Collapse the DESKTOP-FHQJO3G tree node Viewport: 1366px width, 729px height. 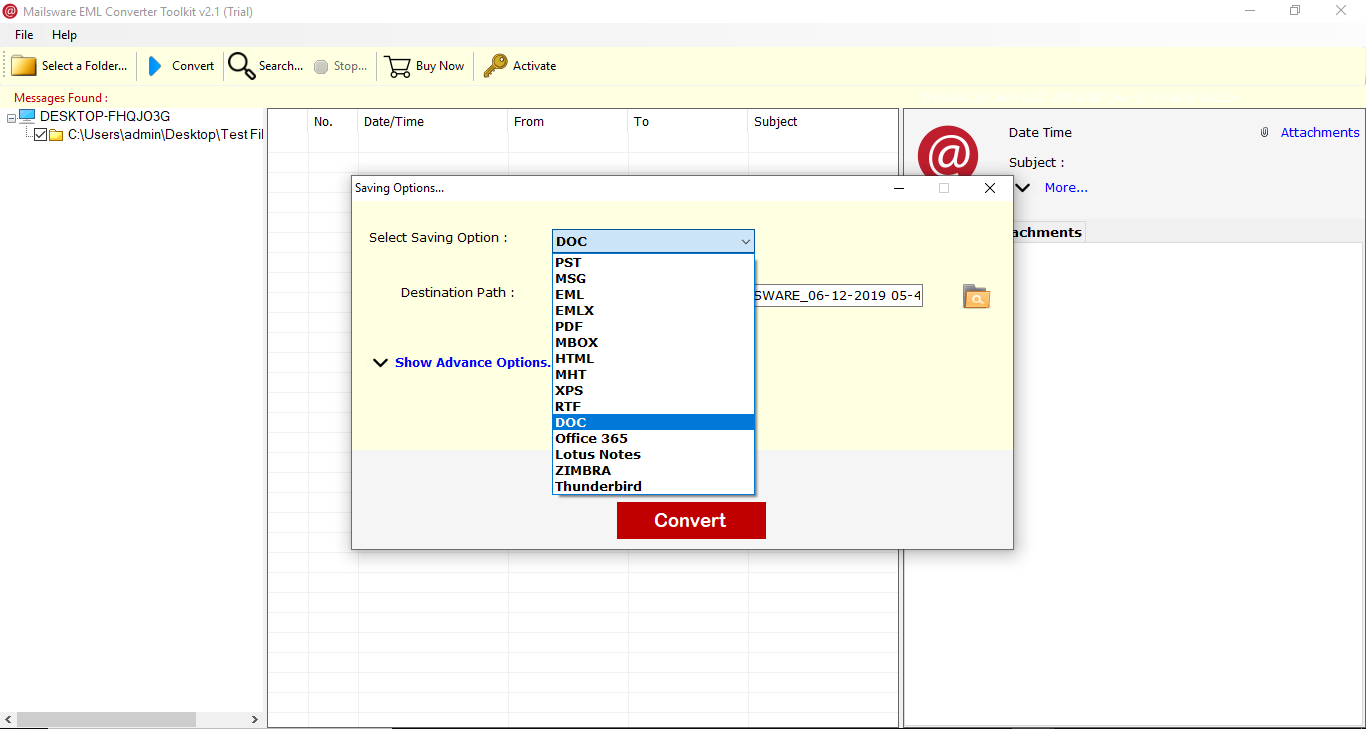pyautogui.click(x=11, y=118)
